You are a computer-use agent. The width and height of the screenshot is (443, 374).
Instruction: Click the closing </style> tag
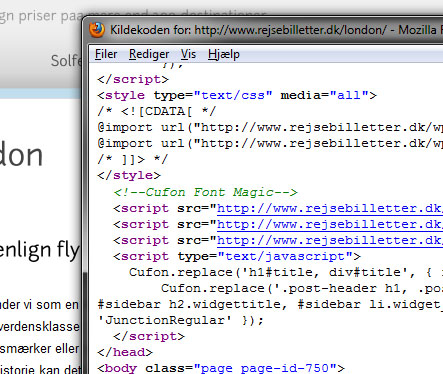tap(129, 176)
